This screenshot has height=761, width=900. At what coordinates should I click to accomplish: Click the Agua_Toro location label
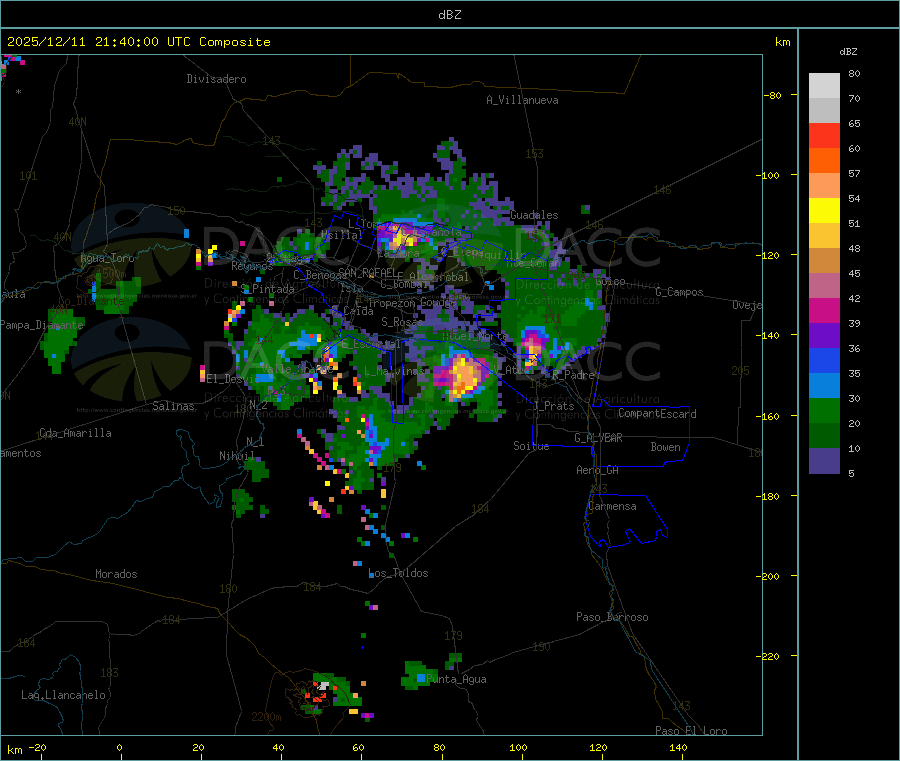[x=107, y=258]
